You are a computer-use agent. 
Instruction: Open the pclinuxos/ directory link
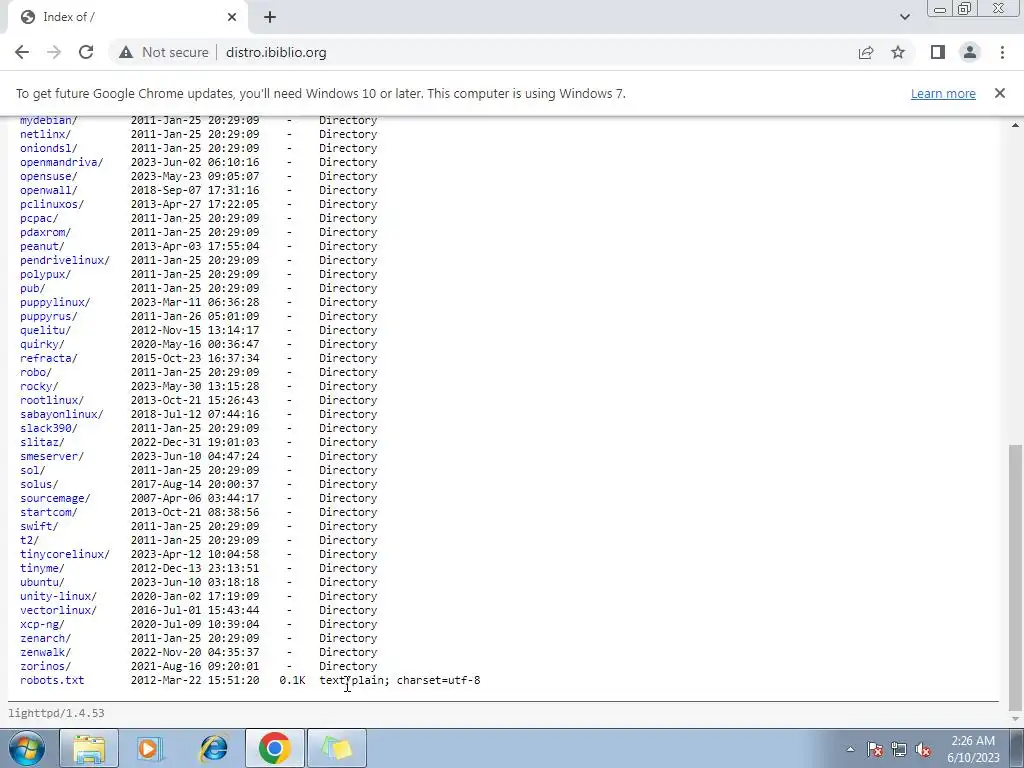[52, 204]
